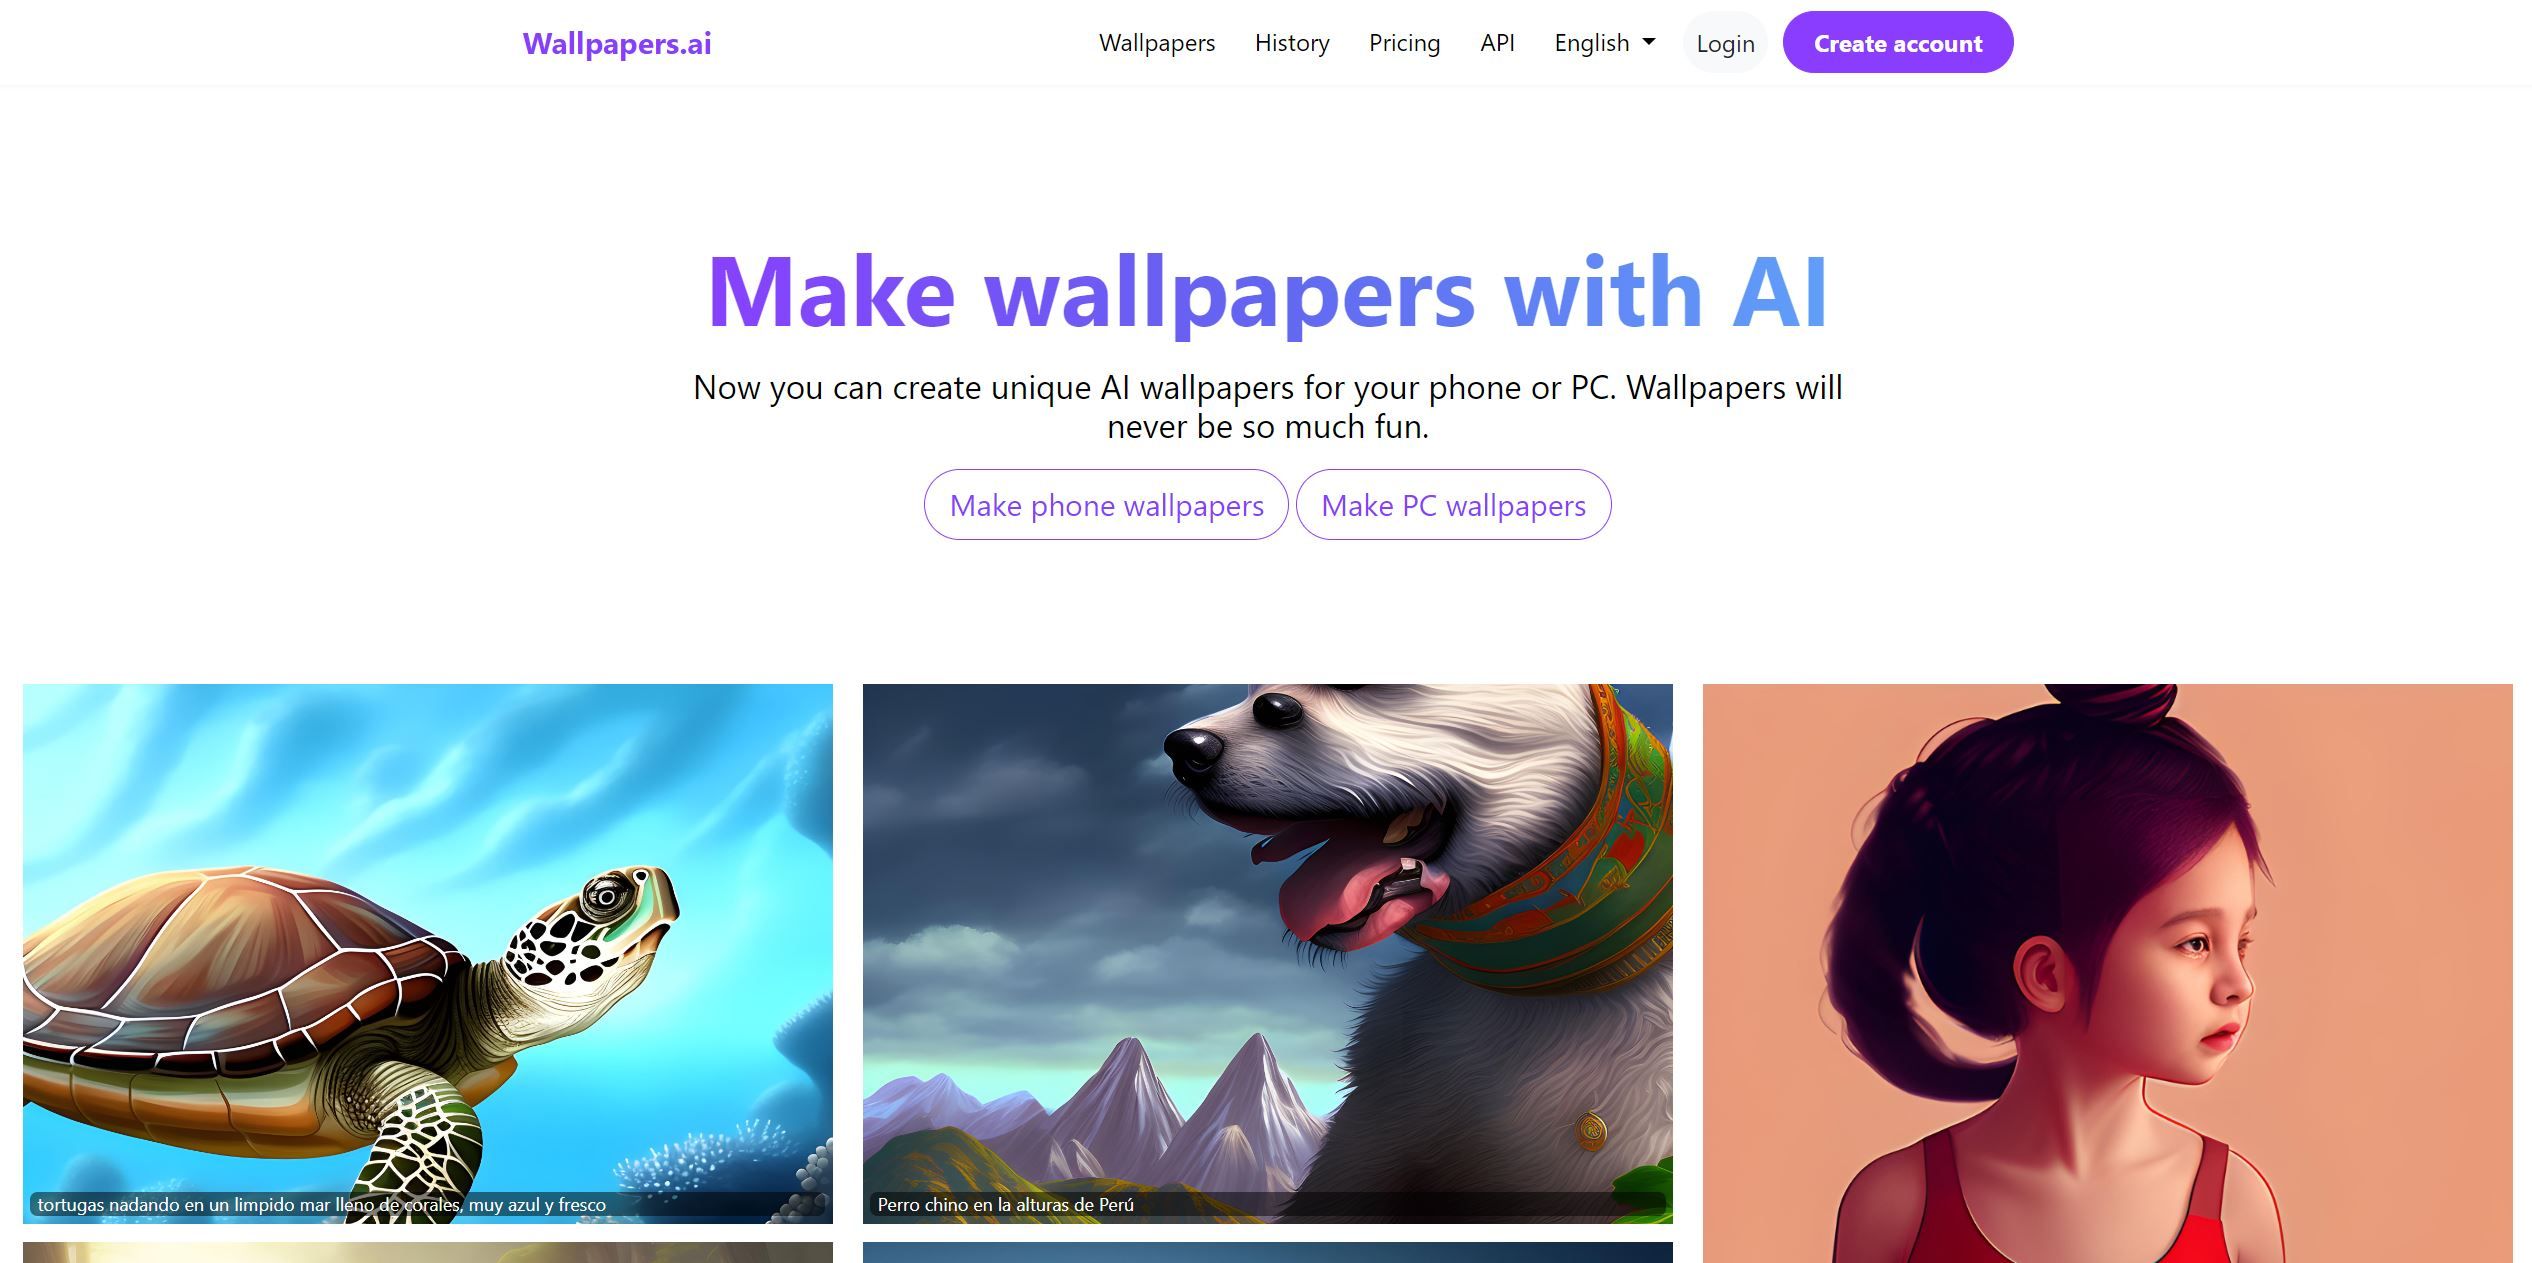This screenshot has height=1263, width=2532.
Task: Click the History tab in navigation
Action: 1292,40
